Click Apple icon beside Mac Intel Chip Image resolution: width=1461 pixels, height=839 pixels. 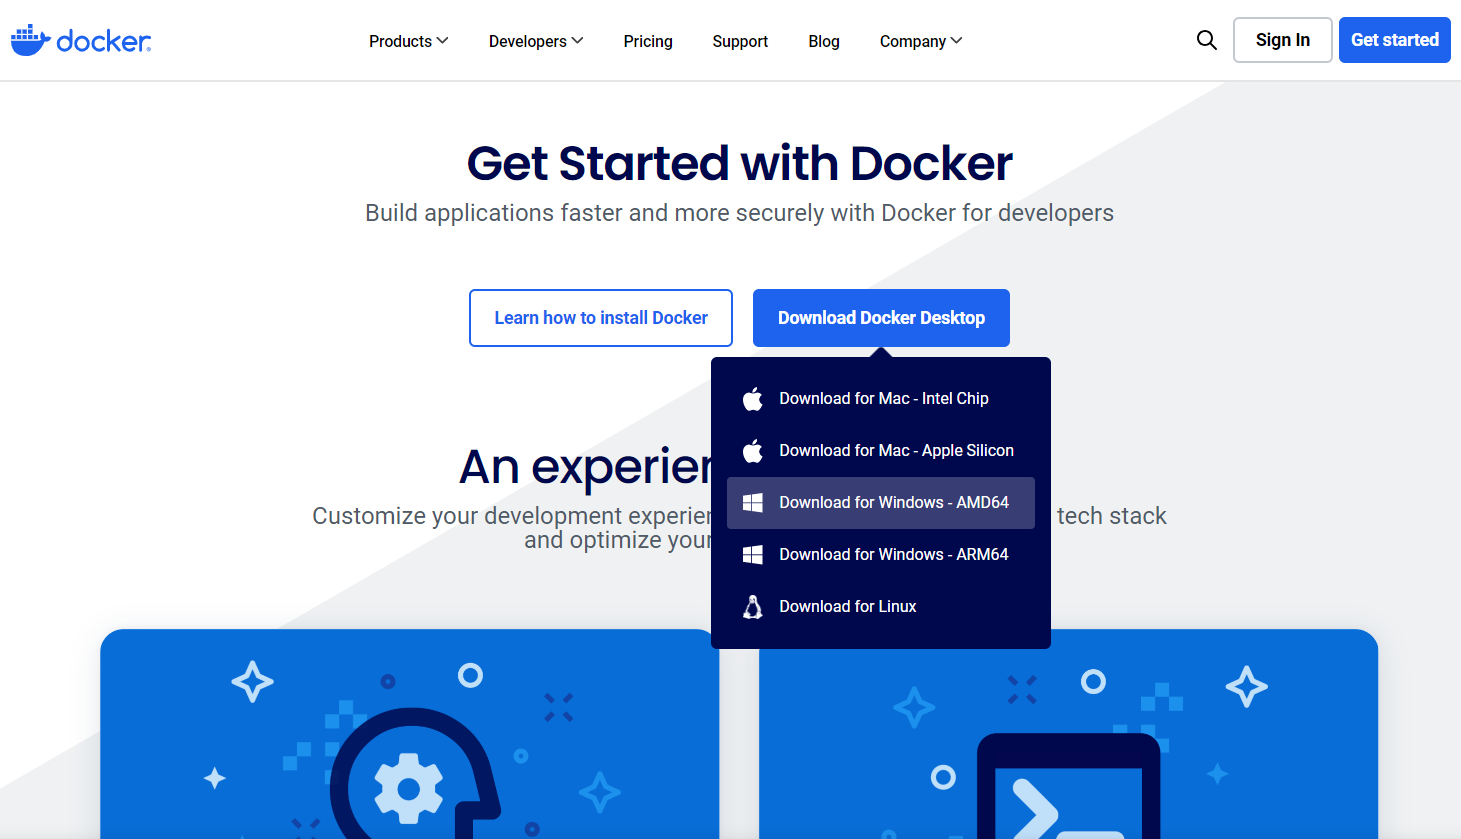pos(753,399)
